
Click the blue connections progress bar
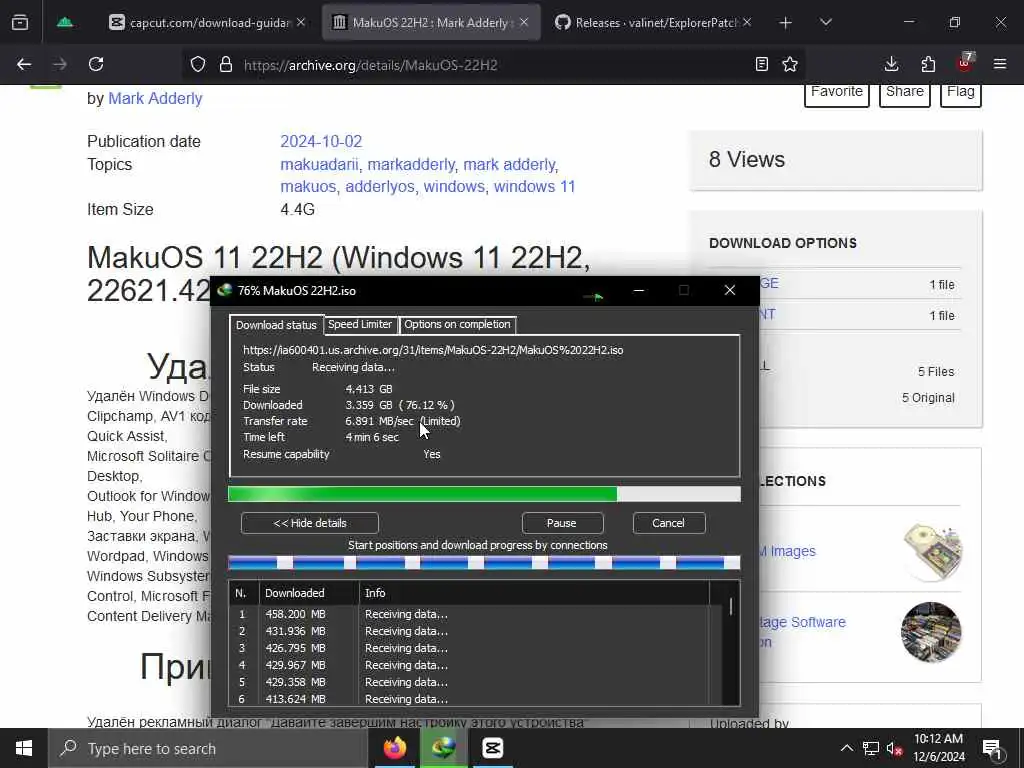coord(485,562)
